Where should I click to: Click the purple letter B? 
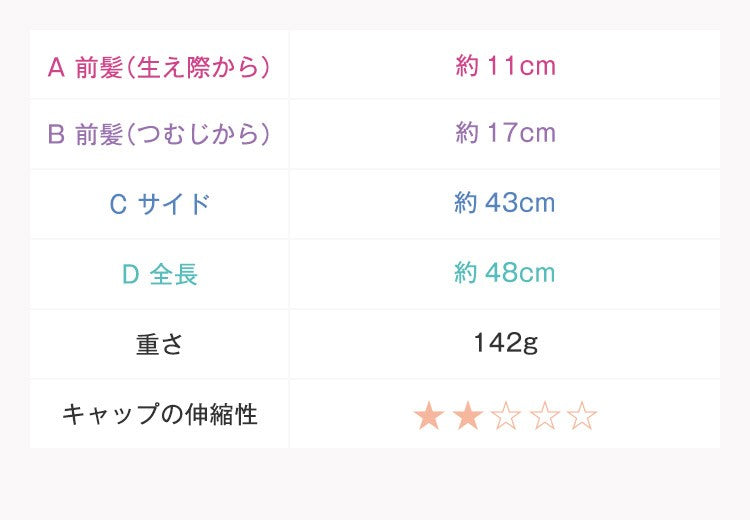(56, 134)
